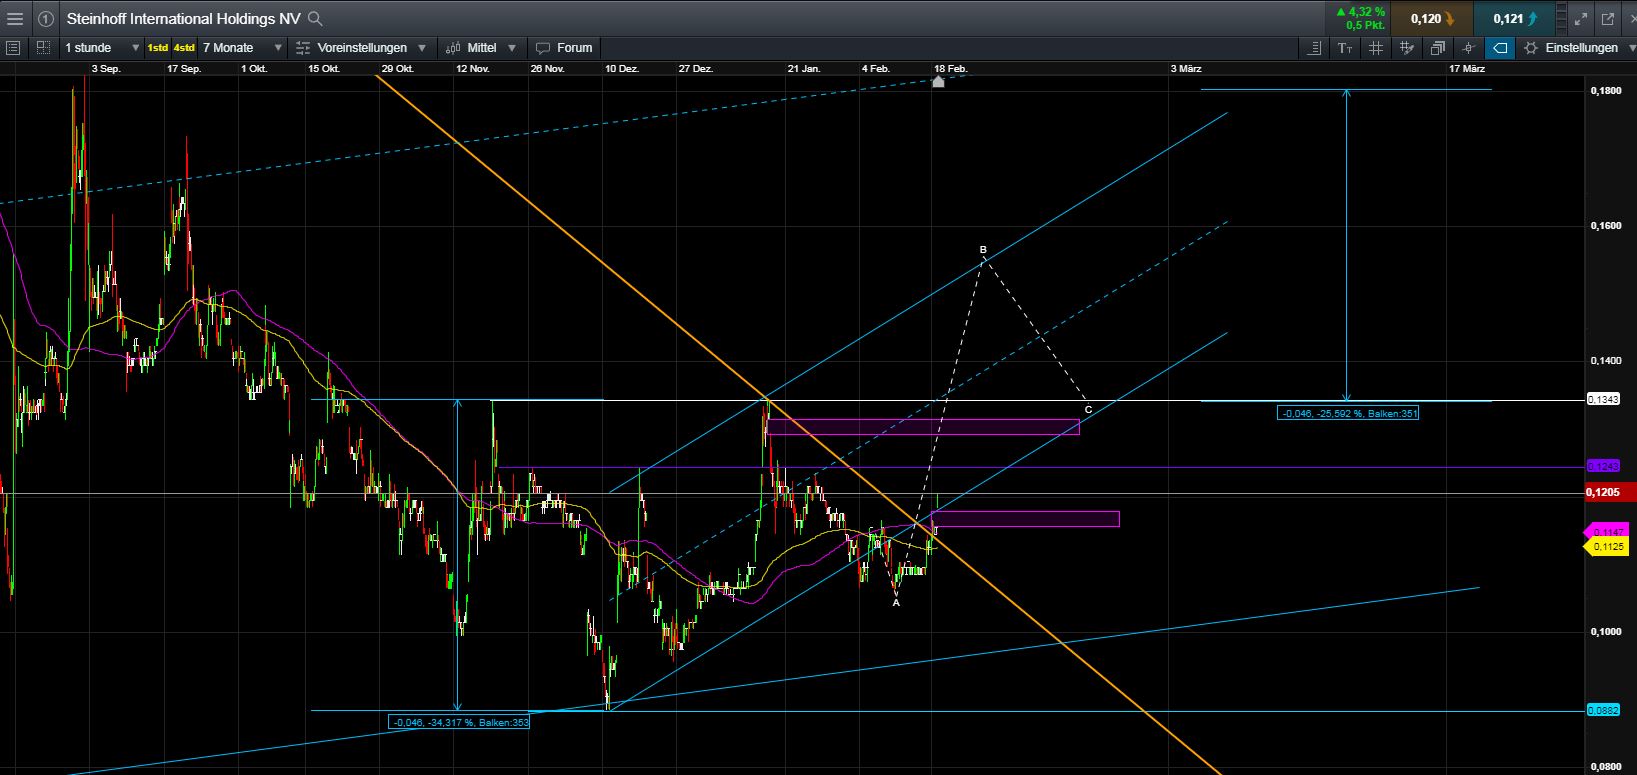
Task: Click the wave label A on chart
Action: [896, 602]
